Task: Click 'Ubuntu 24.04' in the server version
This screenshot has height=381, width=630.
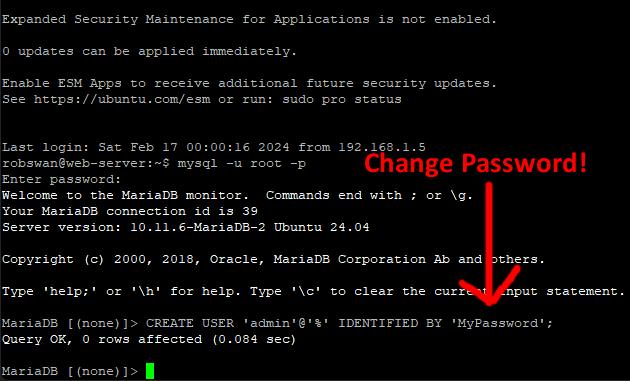Action: pos(321,227)
